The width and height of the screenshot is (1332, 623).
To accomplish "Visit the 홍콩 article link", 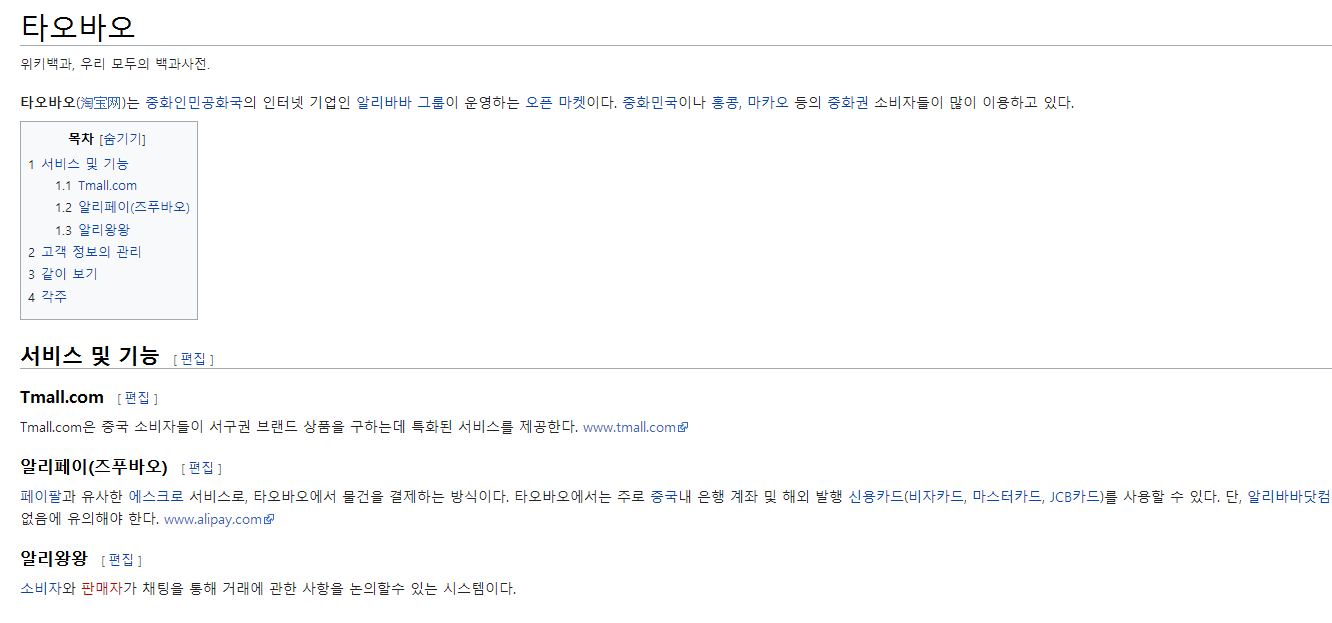I will click(x=725, y=103).
